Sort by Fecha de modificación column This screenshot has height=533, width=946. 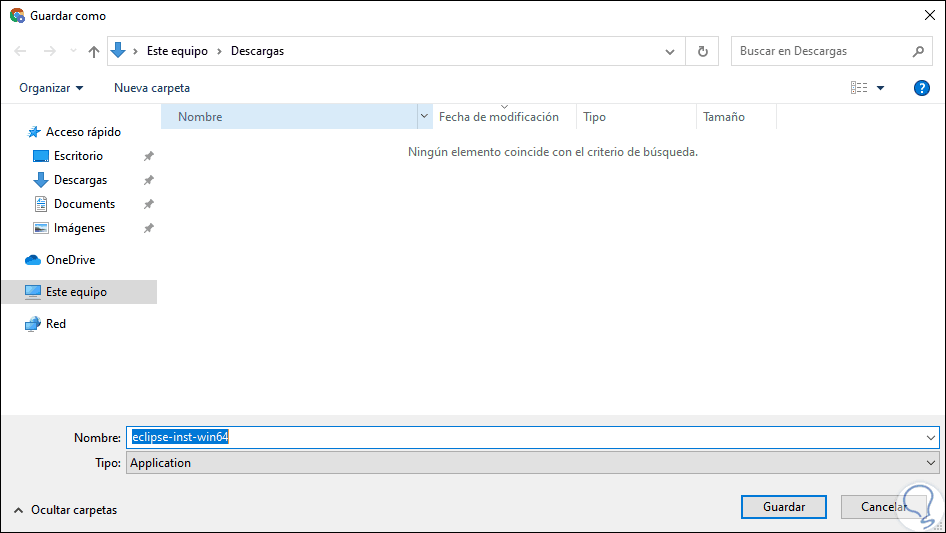(x=504, y=117)
